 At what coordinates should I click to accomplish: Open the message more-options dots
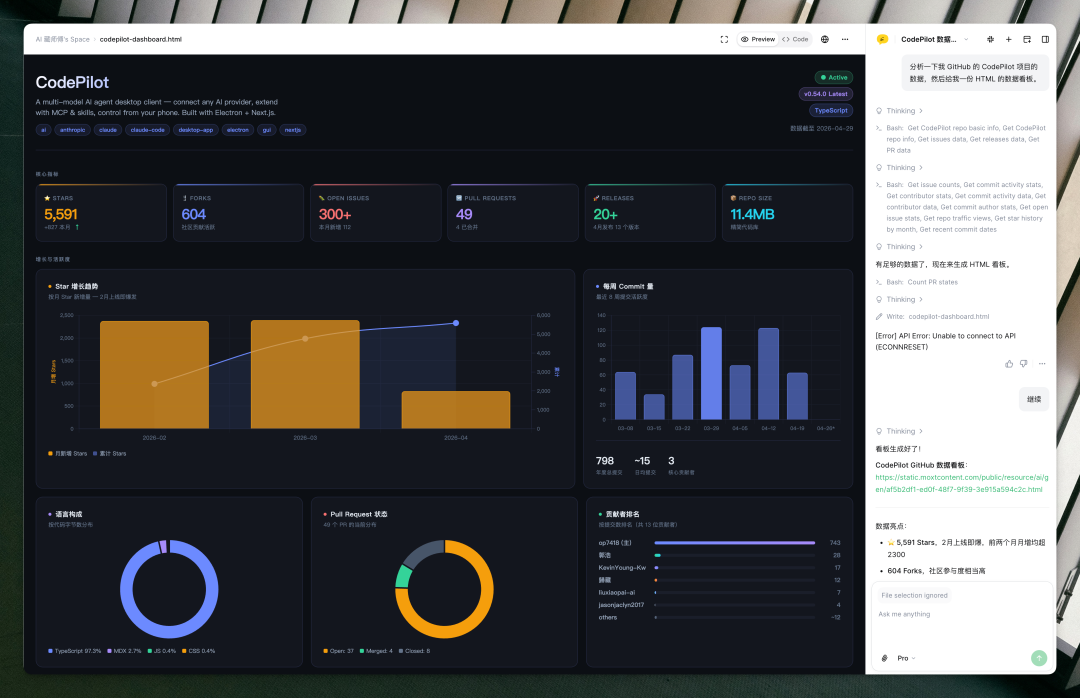pyautogui.click(x=1042, y=364)
